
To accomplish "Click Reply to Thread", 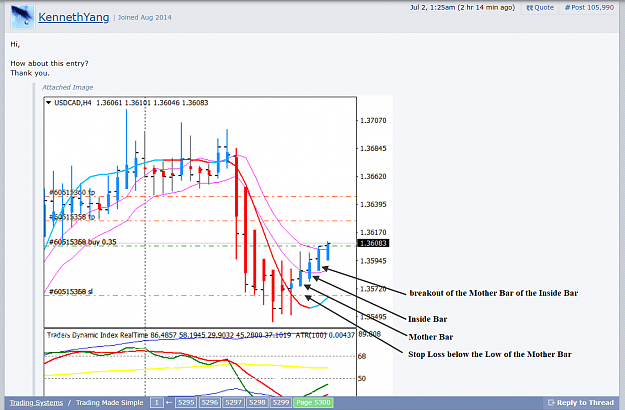I will pyautogui.click(x=581, y=402).
